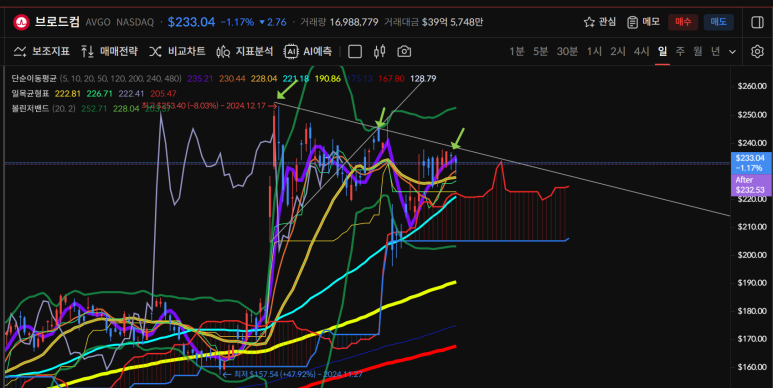The image size is (773, 388).
Task: Click the AVGO ticker symbol
Action: click(98, 22)
